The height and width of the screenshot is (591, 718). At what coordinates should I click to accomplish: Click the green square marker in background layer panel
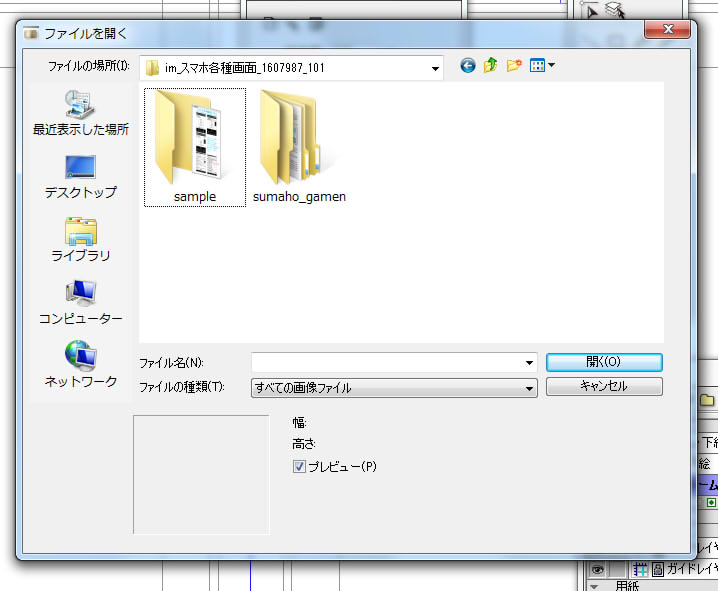click(711, 503)
